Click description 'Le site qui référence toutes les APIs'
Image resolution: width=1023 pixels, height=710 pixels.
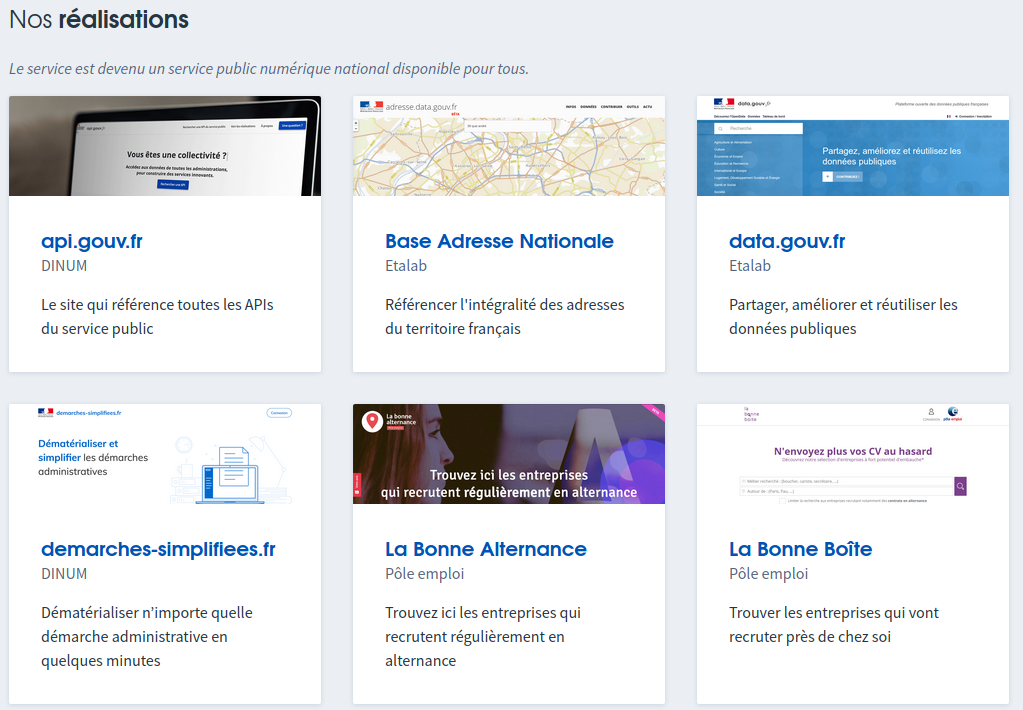[157, 316]
